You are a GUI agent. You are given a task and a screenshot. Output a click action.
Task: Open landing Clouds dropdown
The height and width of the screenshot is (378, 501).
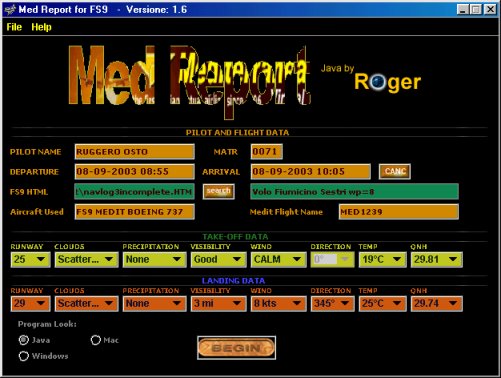point(86,304)
